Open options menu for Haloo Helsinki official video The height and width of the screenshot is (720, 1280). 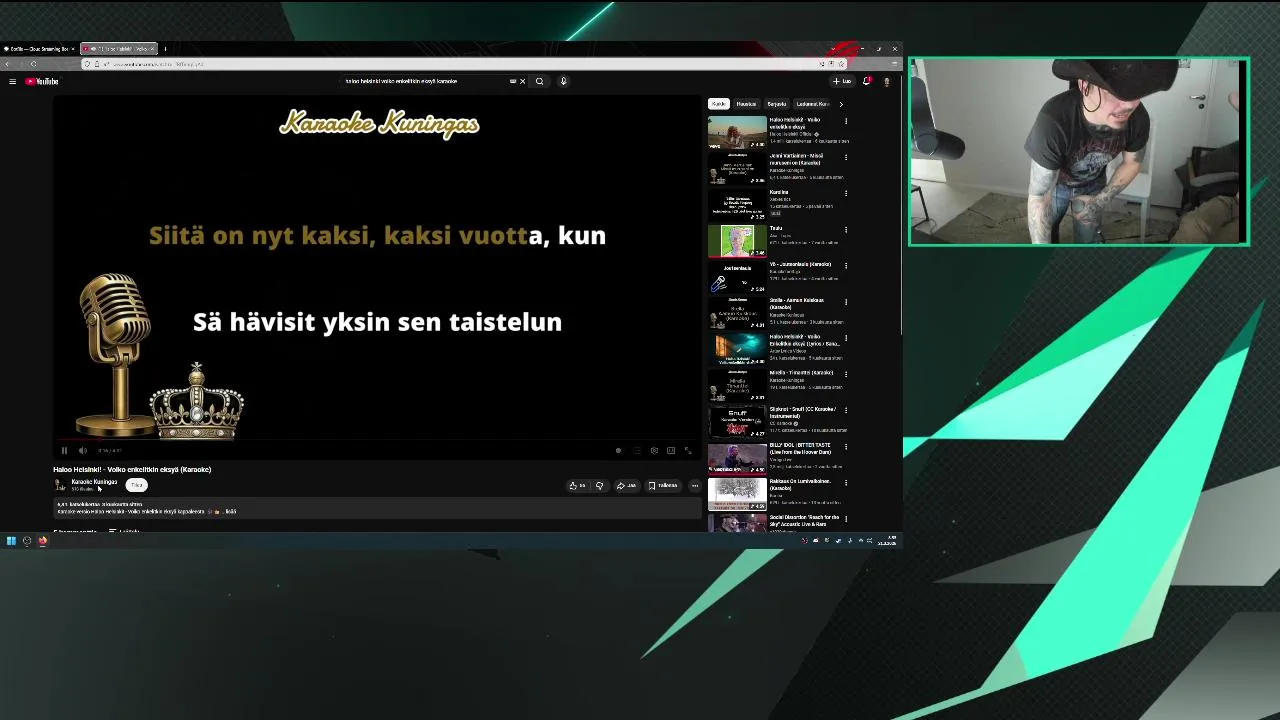tap(846, 121)
